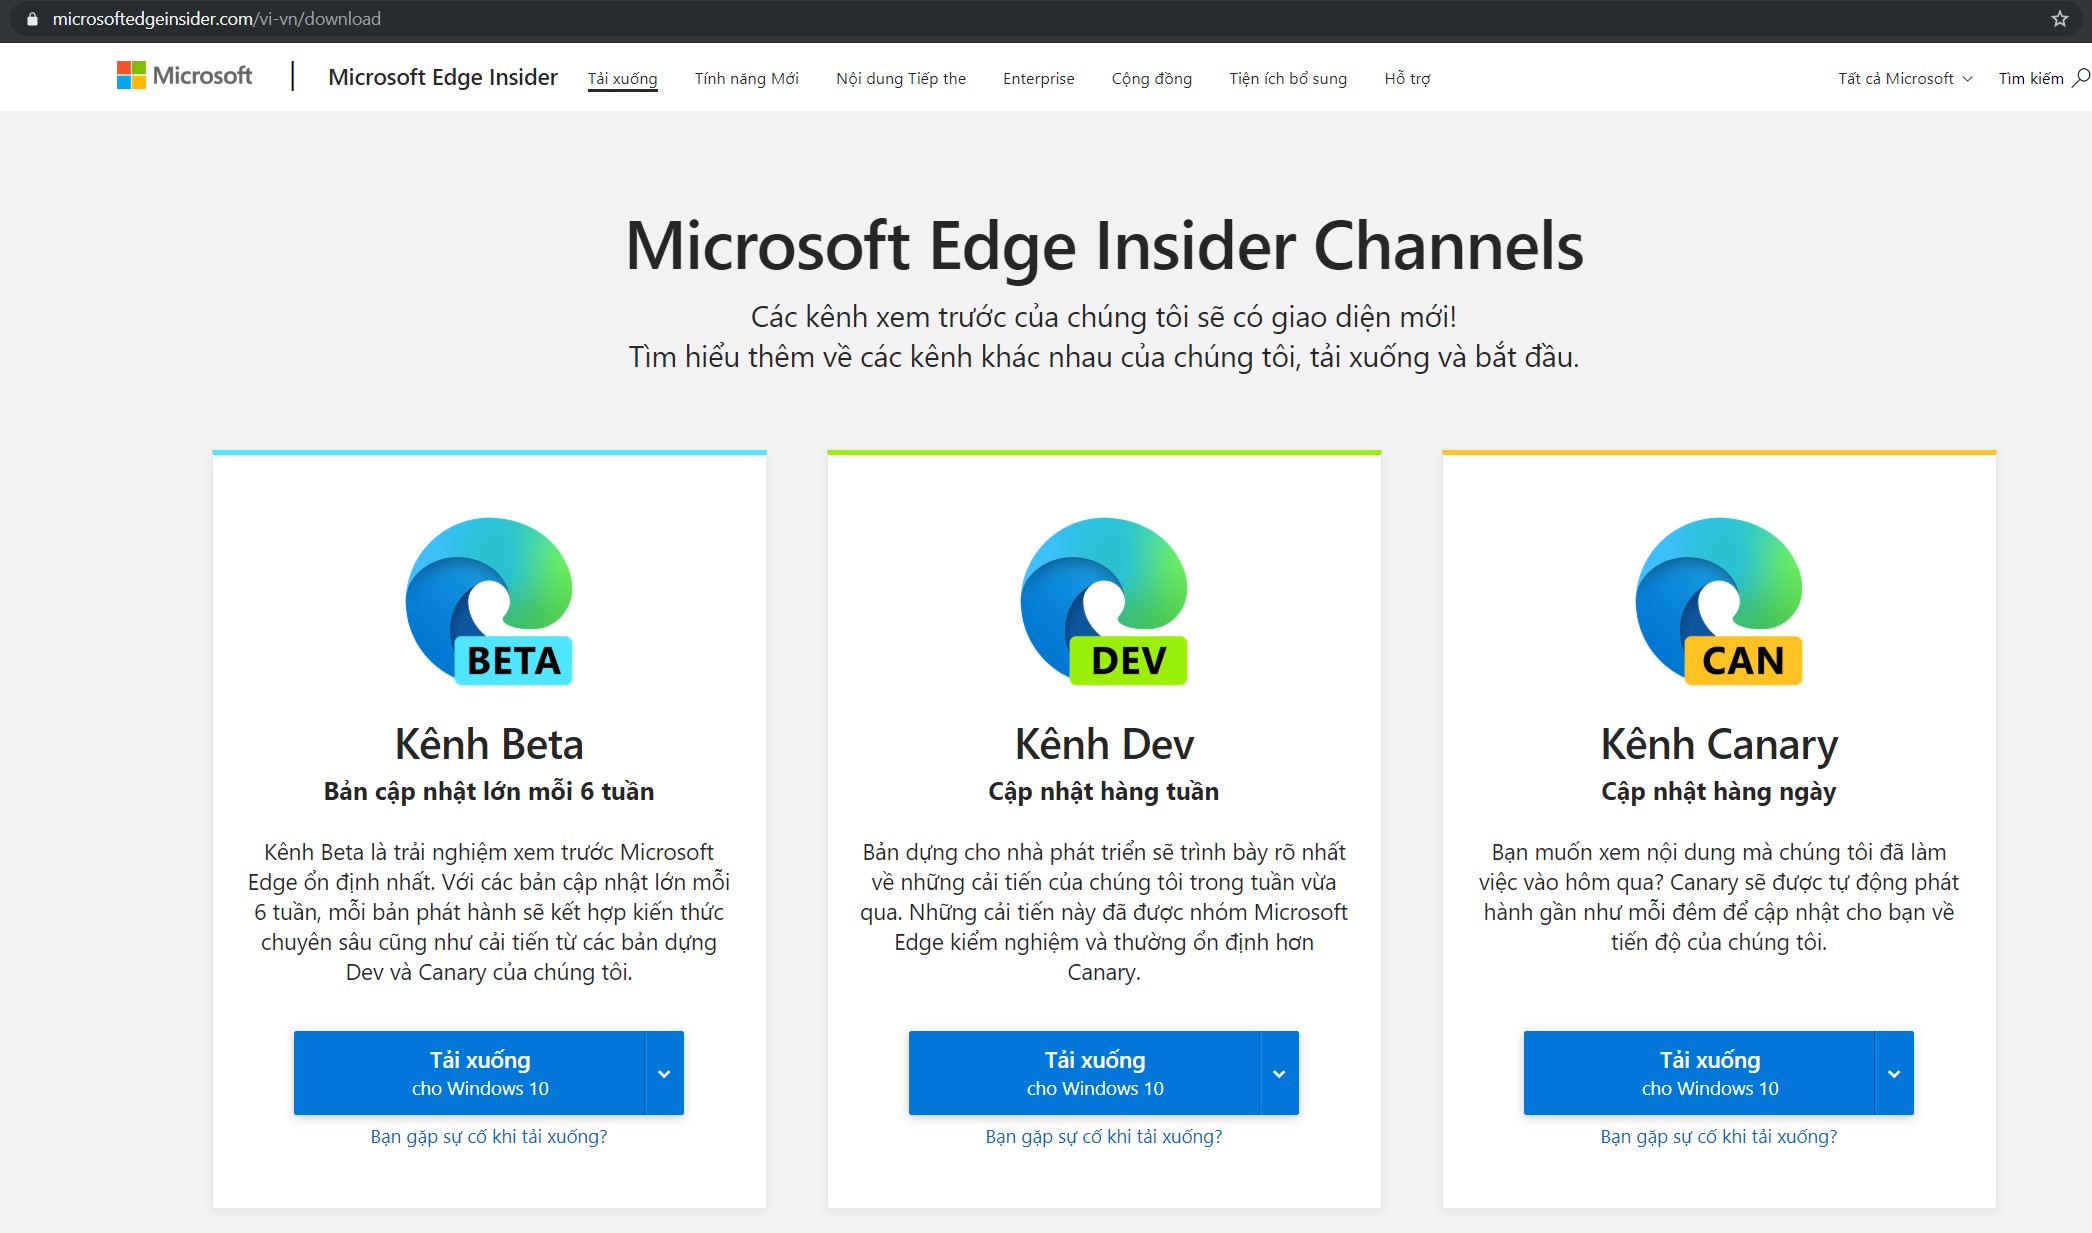This screenshot has width=2092, height=1233.
Task: Expand Canary download options dropdown arrow
Action: 1894,1073
